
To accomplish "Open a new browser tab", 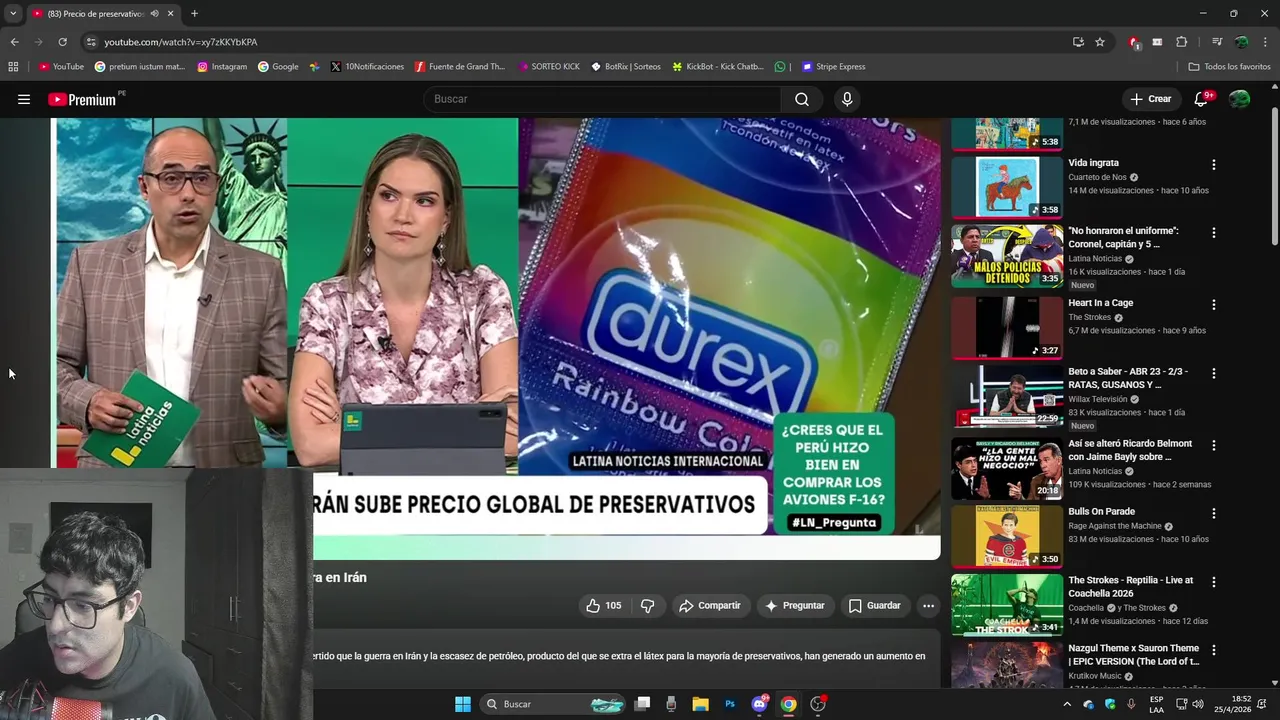I will pyautogui.click(x=194, y=14).
